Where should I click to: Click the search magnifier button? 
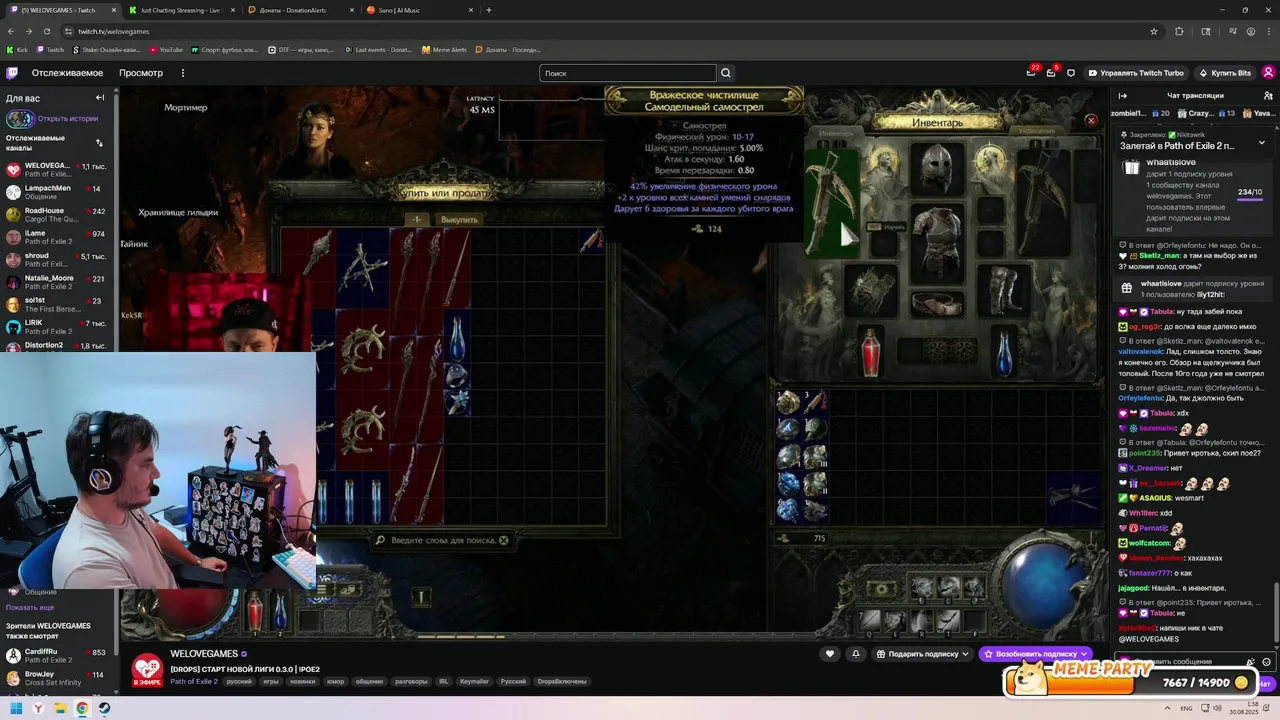tap(726, 73)
